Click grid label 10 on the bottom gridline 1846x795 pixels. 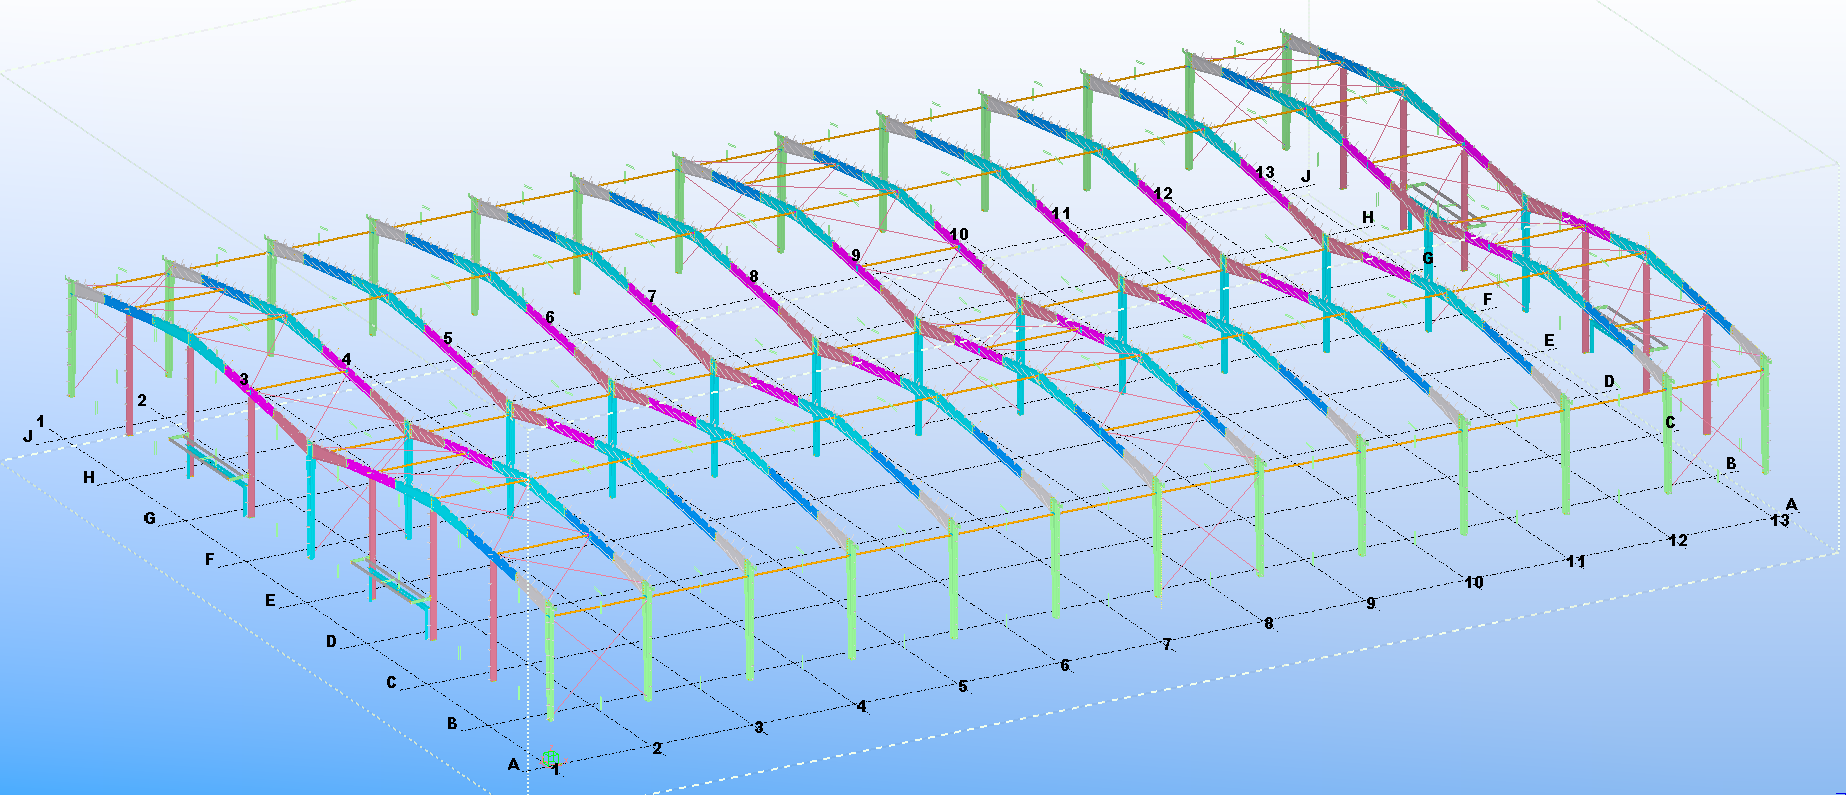(x=1473, y=582)
